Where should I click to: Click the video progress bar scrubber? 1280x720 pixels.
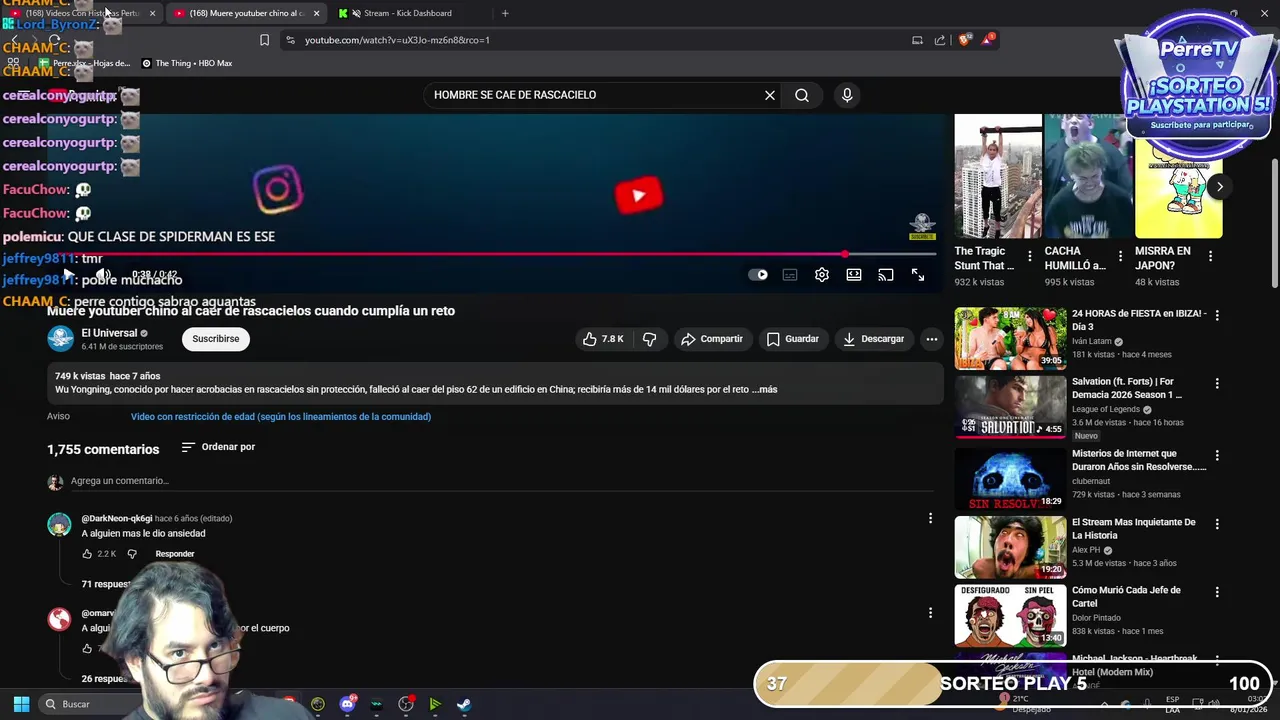(845, 254)
